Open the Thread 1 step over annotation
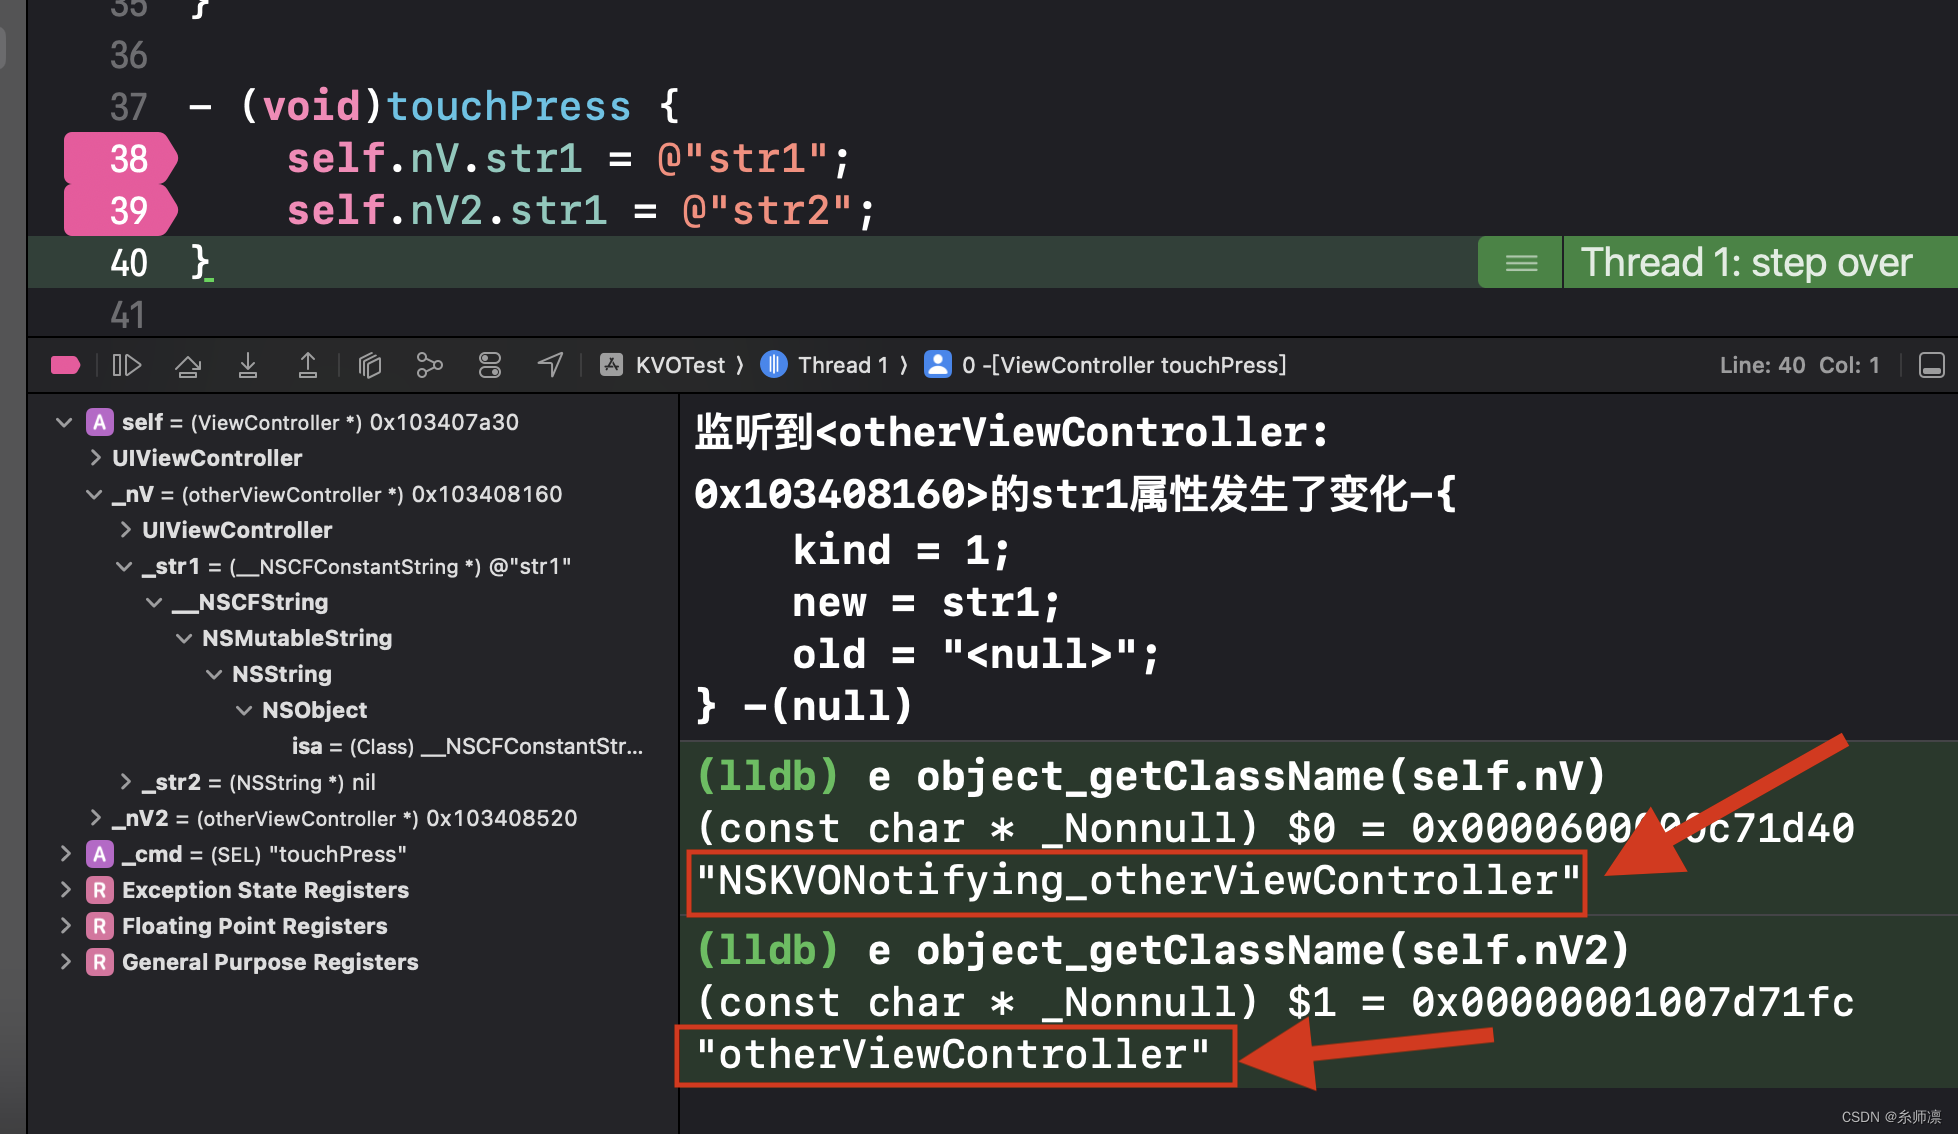Screen dimensions: 1958x1134 [x=1746, y=262]
